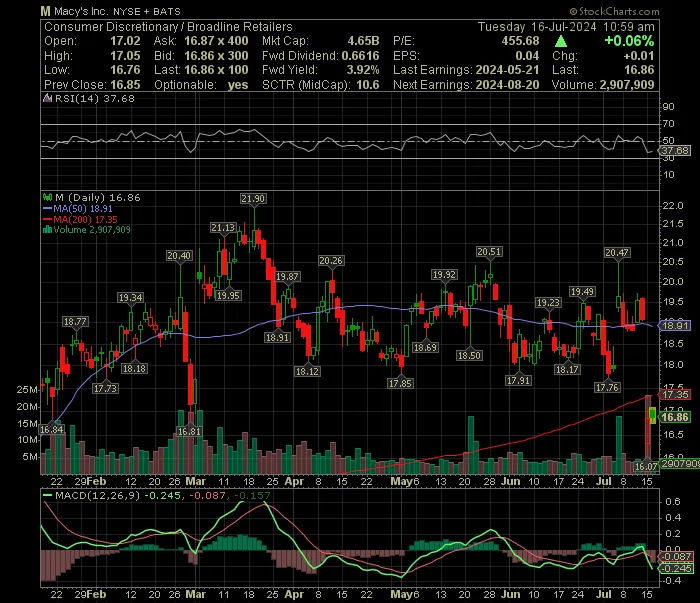
Task: Click the 21.13 price label on chart
Action: 223,228
